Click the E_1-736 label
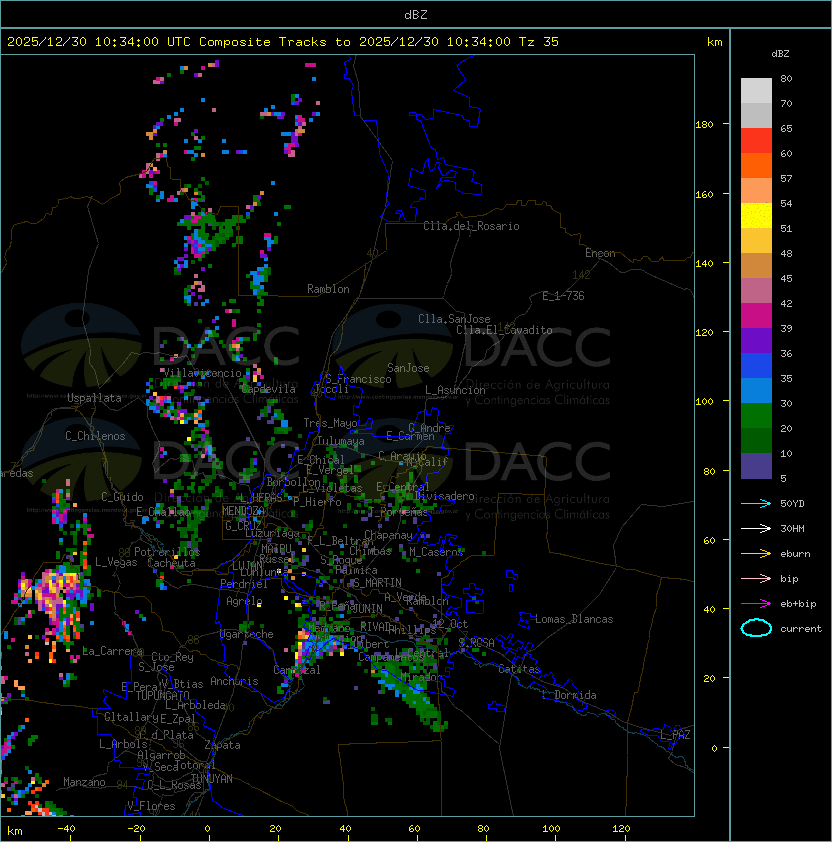 pos(563,296)
